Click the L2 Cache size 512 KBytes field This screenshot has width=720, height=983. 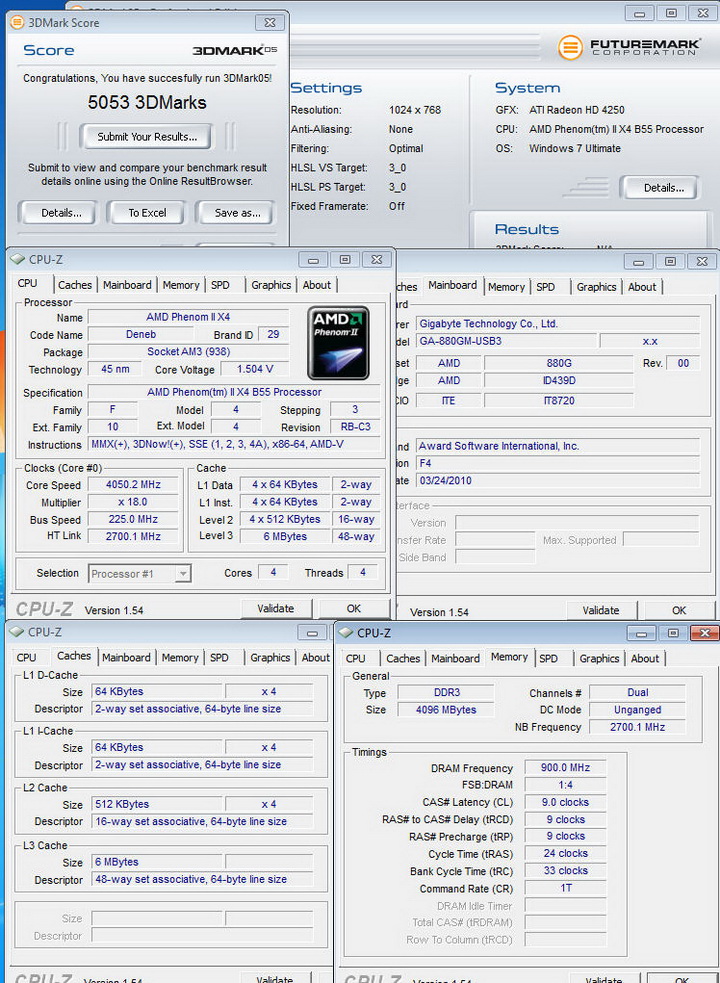click(x=157, y=804)
